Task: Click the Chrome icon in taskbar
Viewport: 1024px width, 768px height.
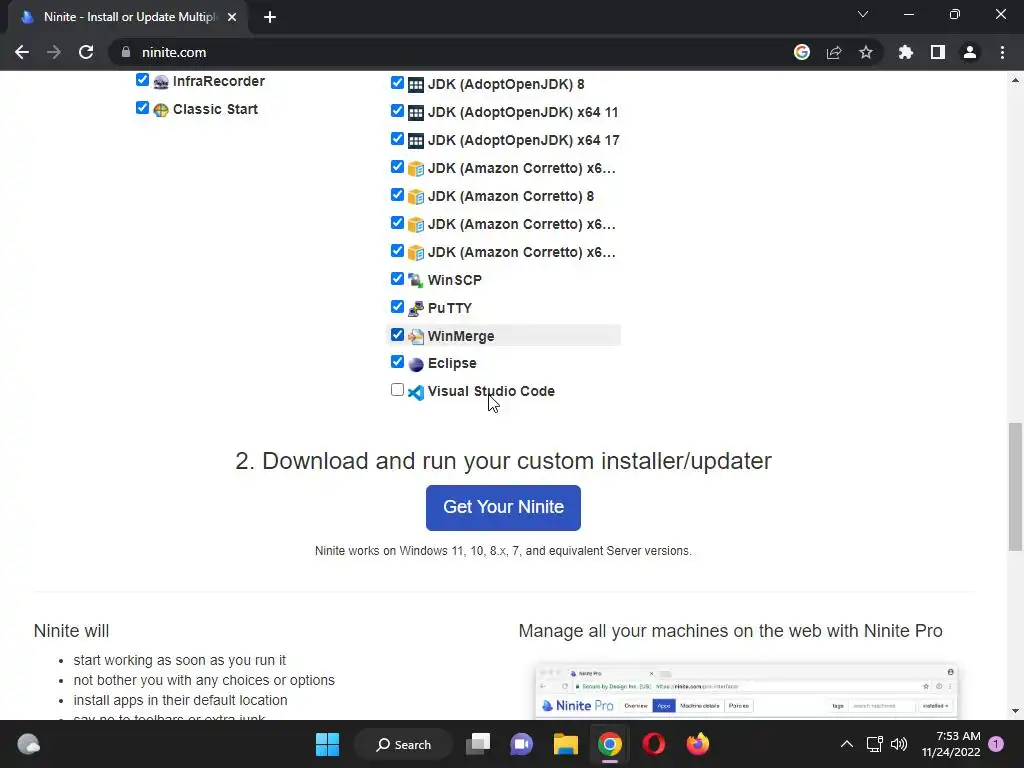Action: tap(610, 744)
